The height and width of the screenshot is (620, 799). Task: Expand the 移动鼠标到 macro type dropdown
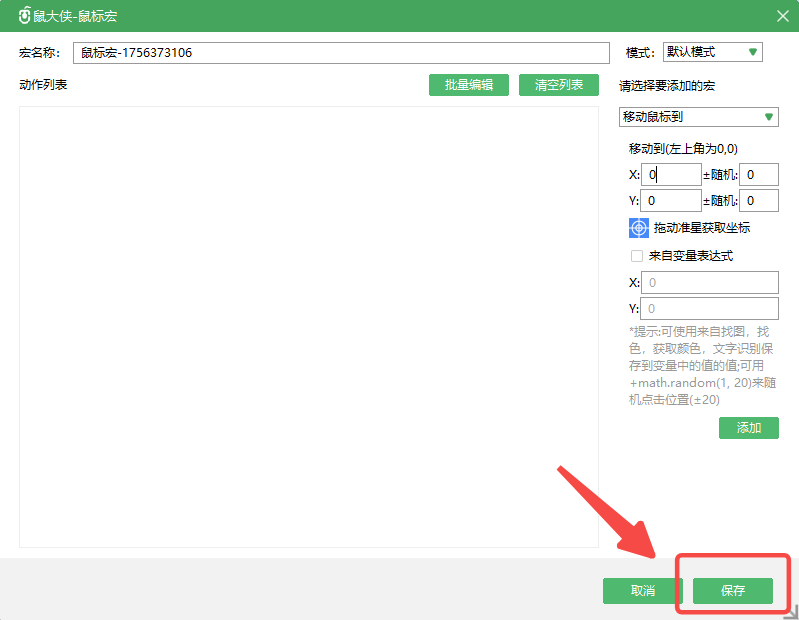[x=698, y=117]
